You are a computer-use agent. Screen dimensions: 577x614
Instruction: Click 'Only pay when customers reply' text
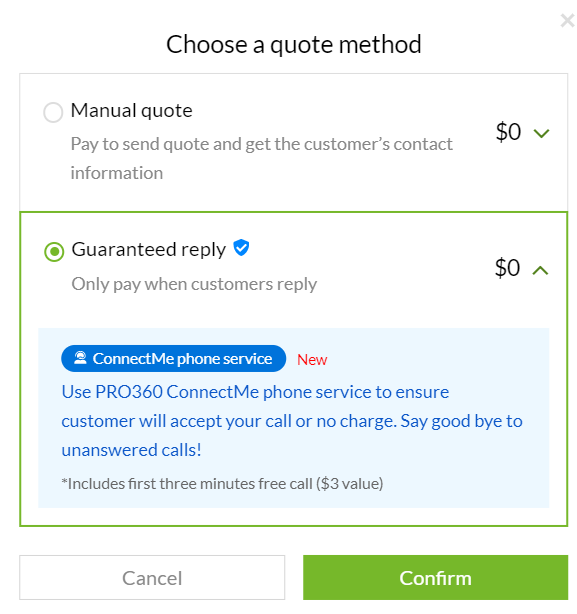[x=194, y=284]
